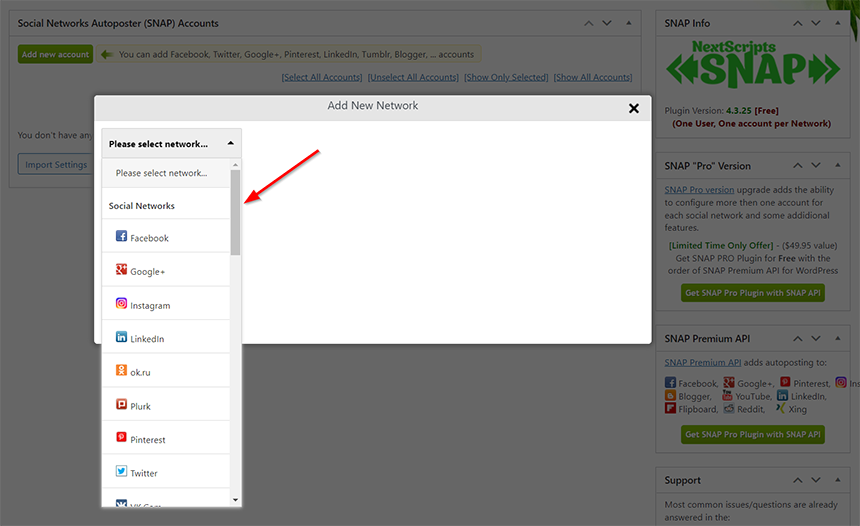Click the Select All Accounts link
Viewport: 860px width, 526px height.
(x=322, y=77)
